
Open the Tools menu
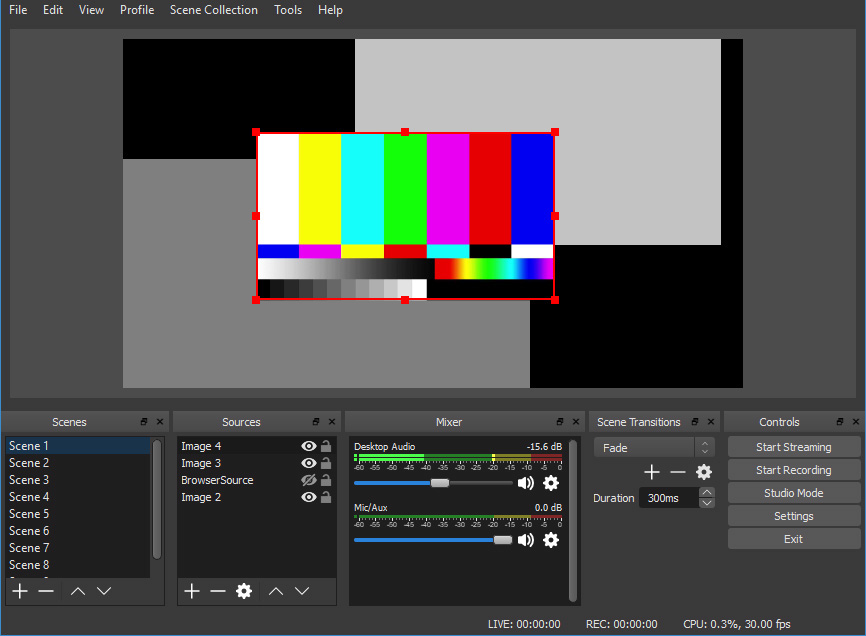point(288,10)
